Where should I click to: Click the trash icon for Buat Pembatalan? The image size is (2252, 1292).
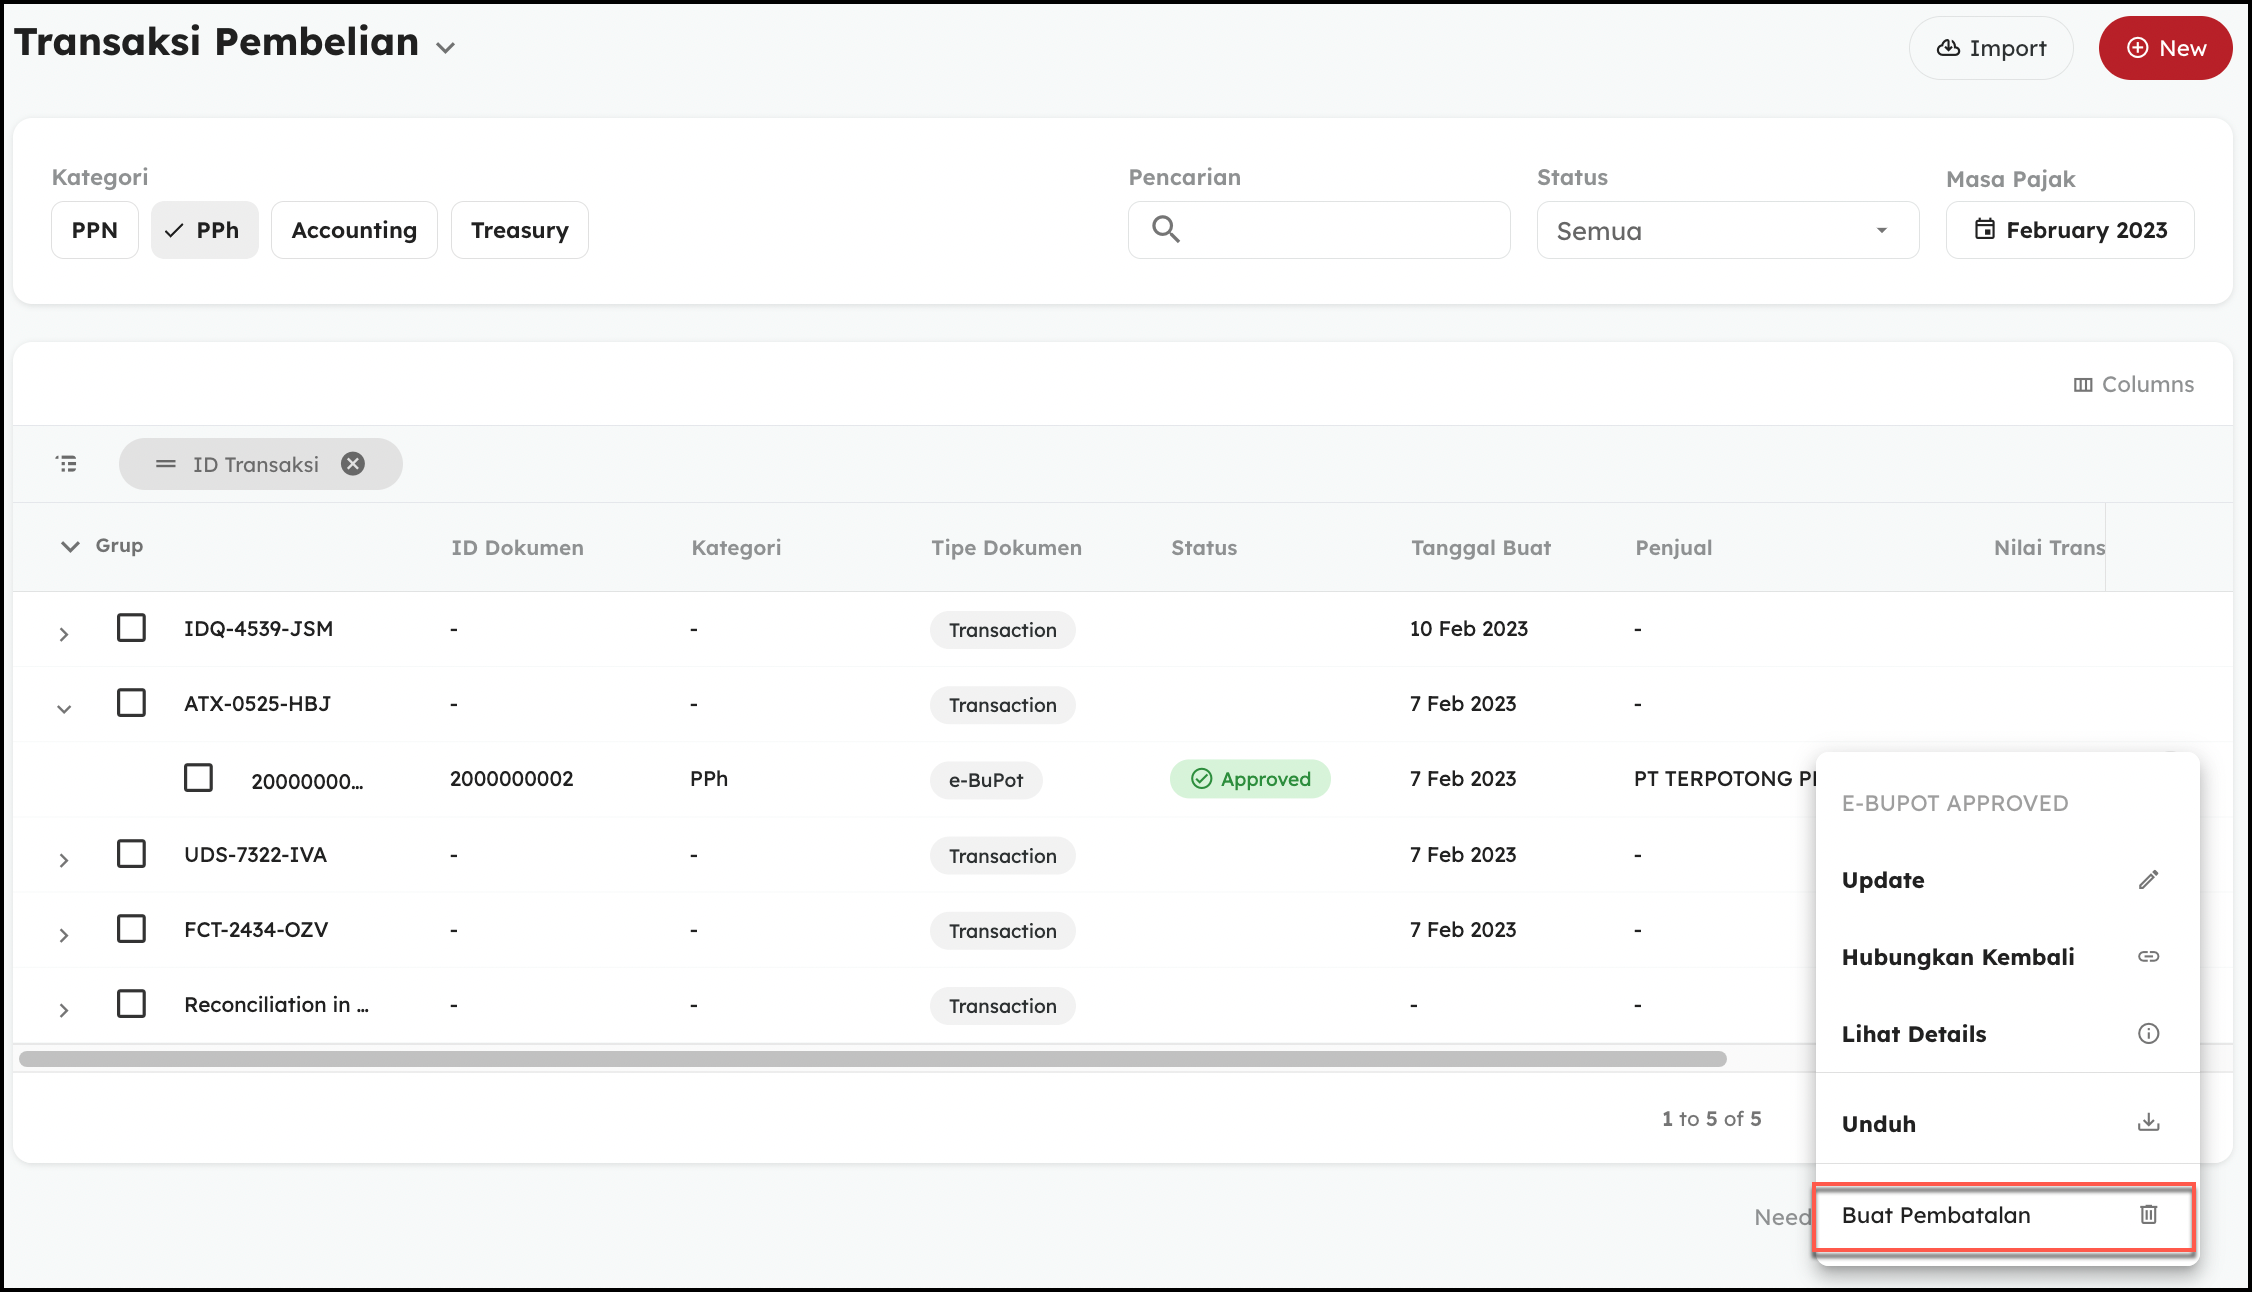pyautogui.click(x=2148, y=1215)
